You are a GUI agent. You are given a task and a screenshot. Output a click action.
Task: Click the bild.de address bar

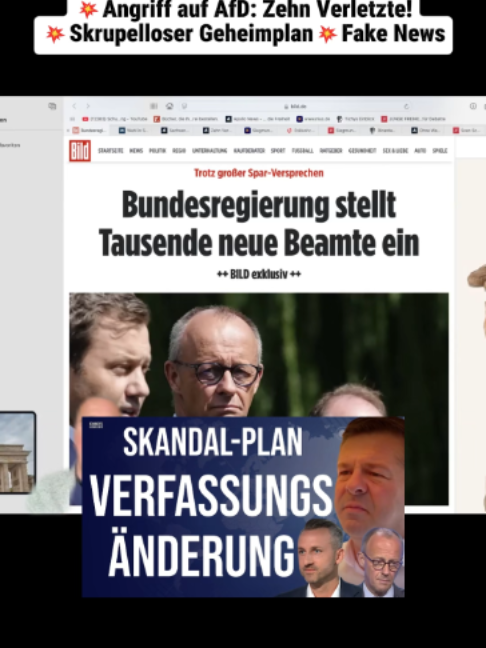[x=295, y=107]
